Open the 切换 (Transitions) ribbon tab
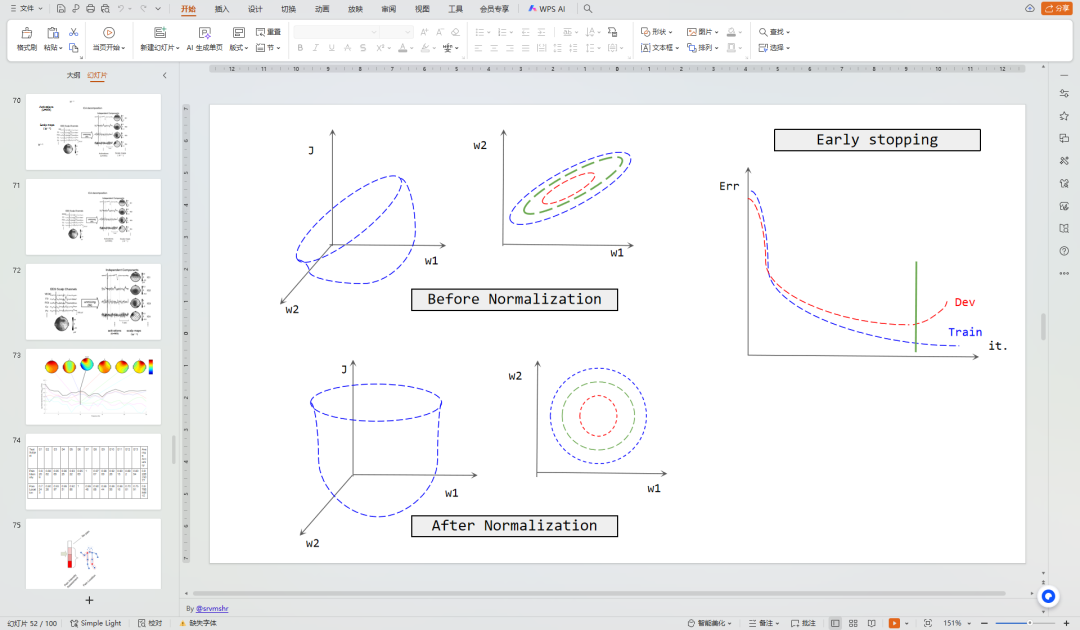 [x=289, y=9]
